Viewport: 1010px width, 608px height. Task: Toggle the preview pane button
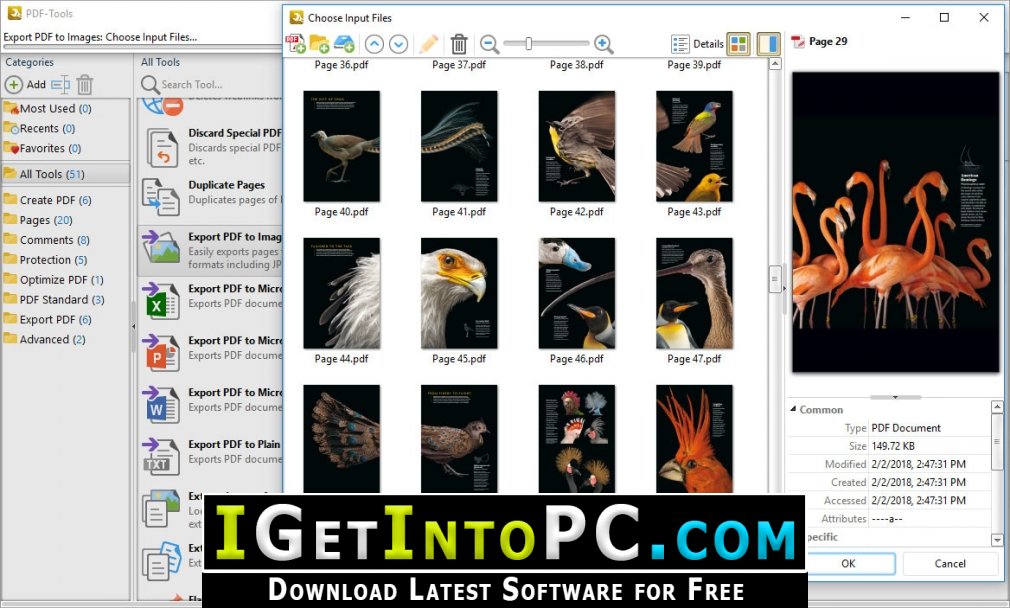pyautogui.click(x=768, y=44)
